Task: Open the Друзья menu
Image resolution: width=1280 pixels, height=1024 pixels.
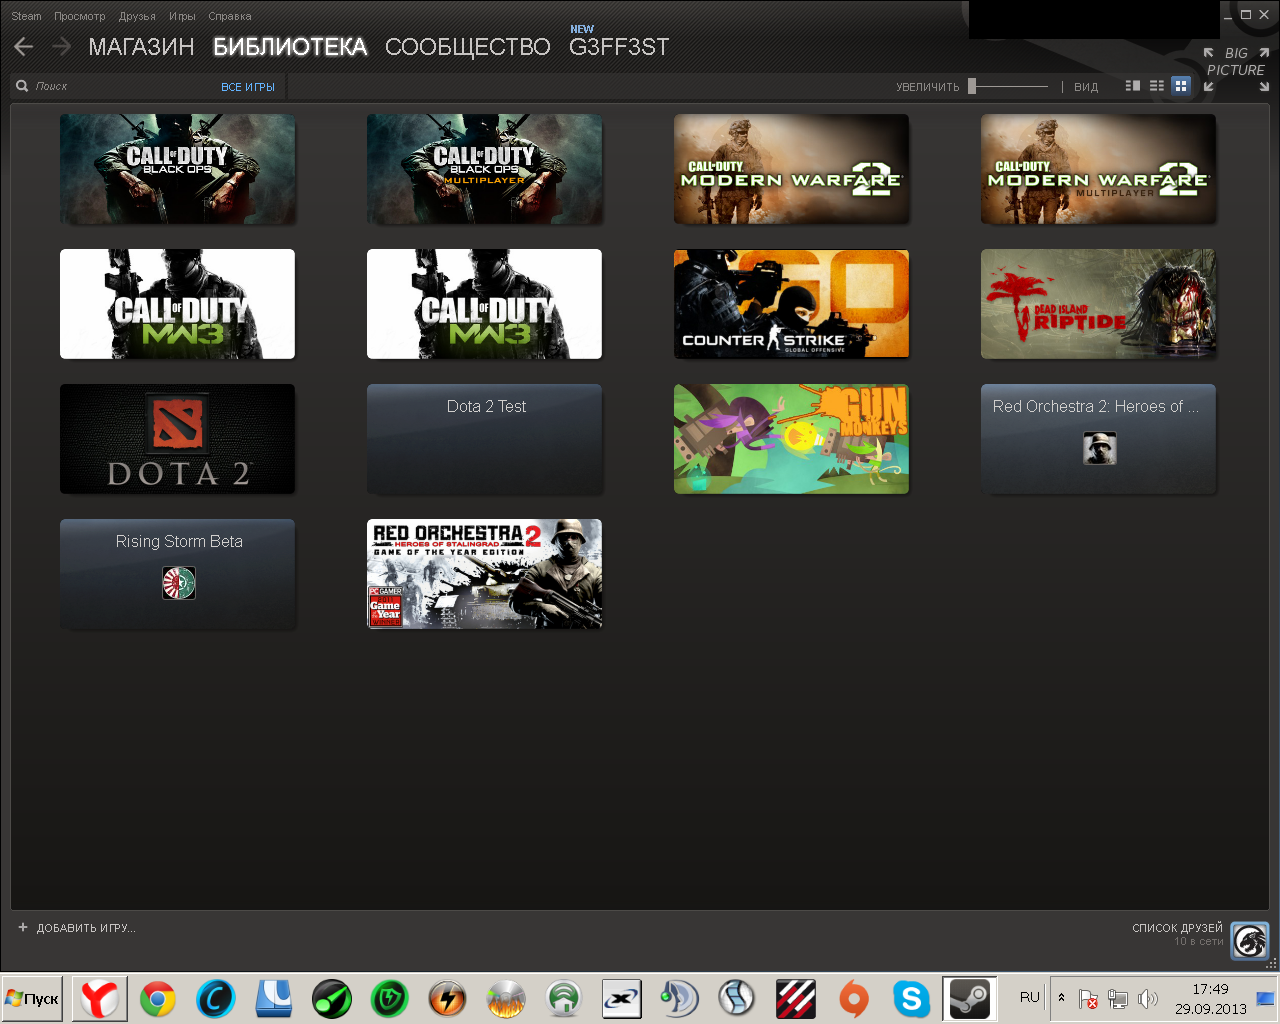Action: point(137,16)
